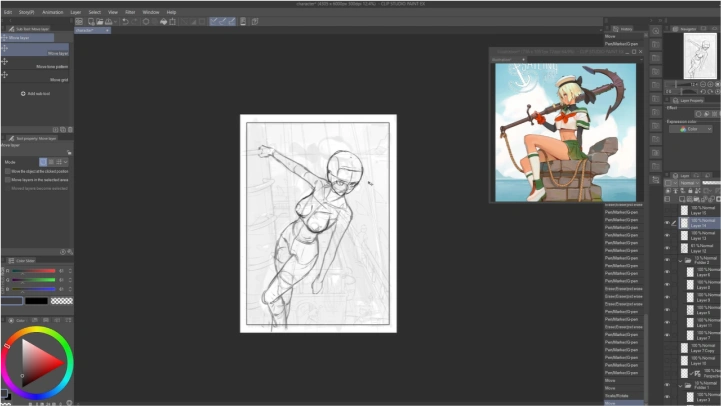Click the border effect icon in Layer Property
This screenshot has height=406, width=721.
tap(698, 114)
